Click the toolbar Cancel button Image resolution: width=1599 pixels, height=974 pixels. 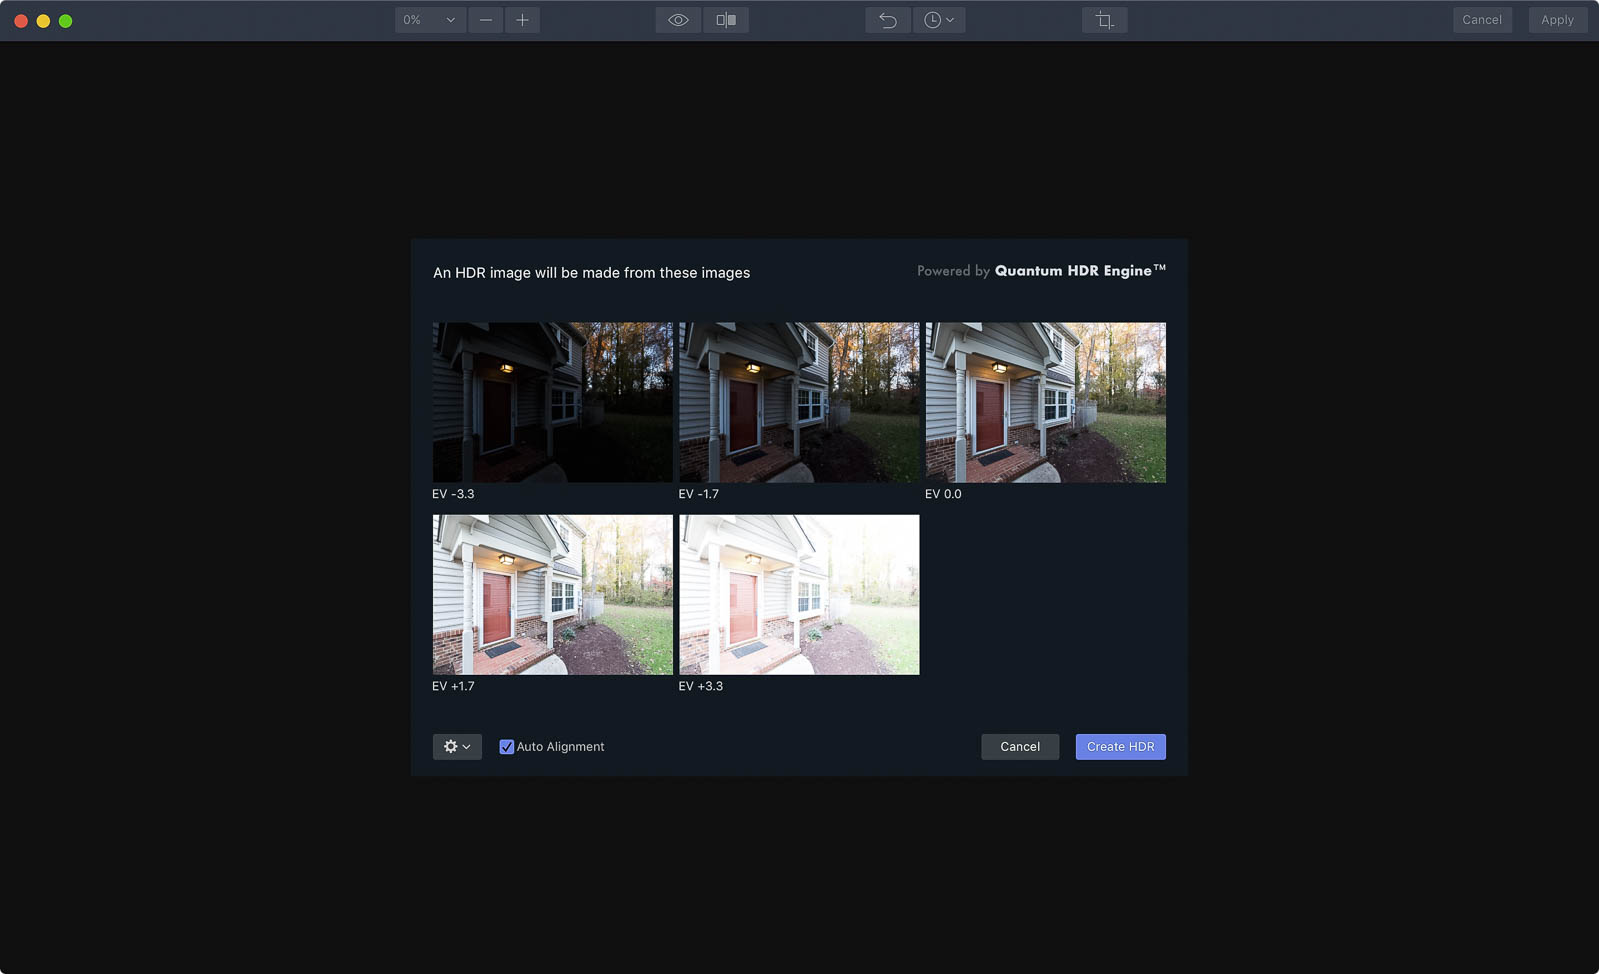pyautogui.click(x=1481, y=20)
